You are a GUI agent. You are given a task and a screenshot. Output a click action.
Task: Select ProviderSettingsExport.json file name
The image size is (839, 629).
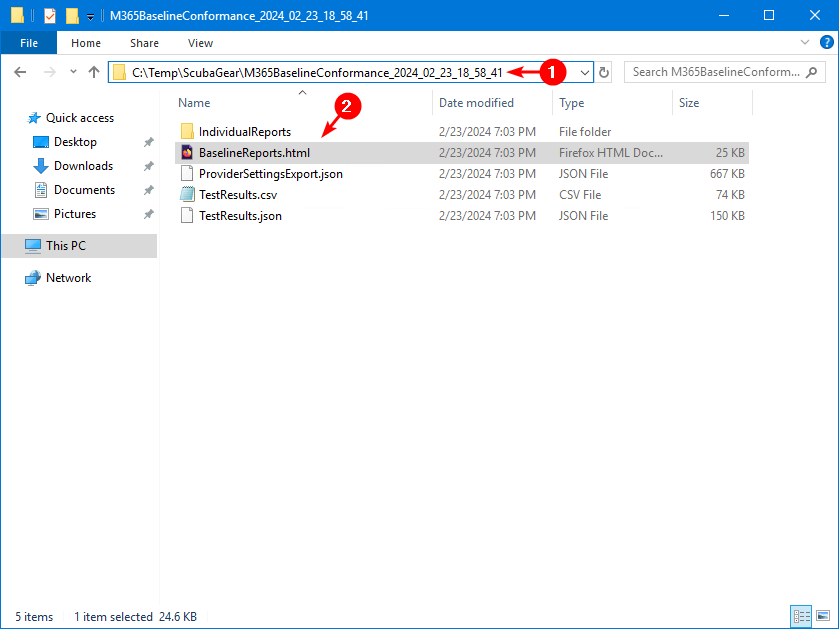tap(271, 174)
